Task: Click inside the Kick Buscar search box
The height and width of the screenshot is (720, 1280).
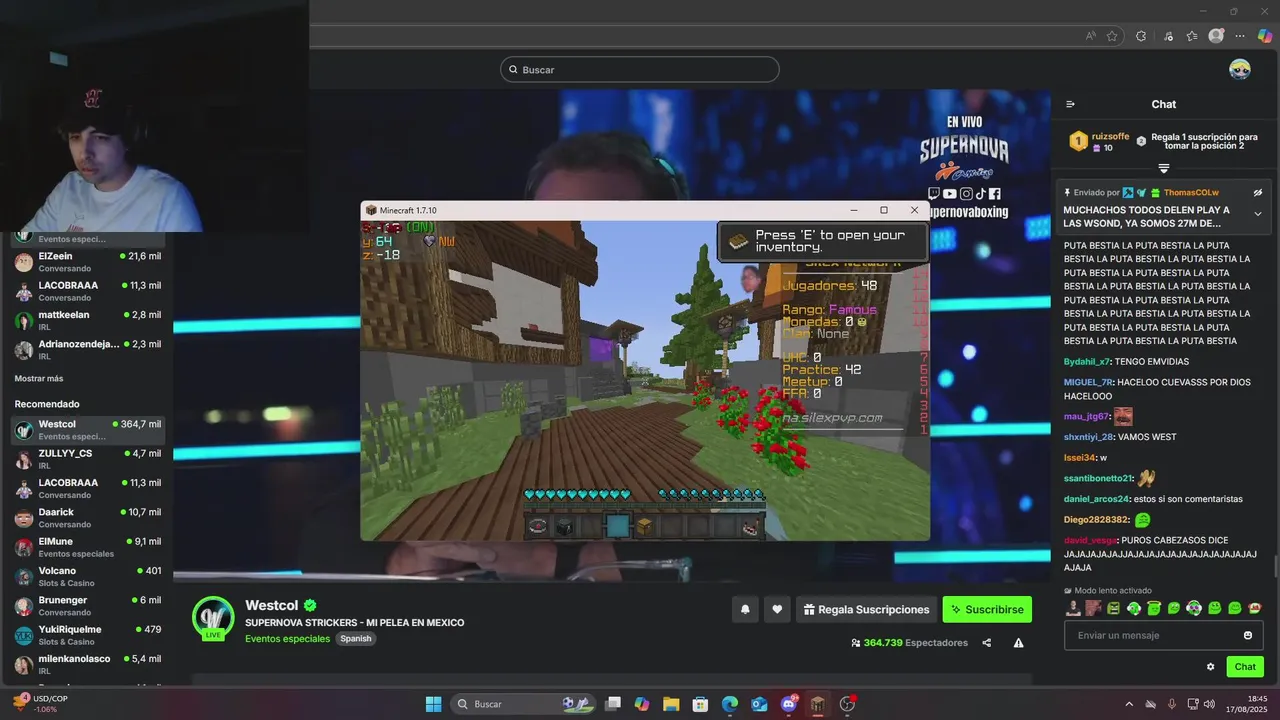Action: pos(640,69)
